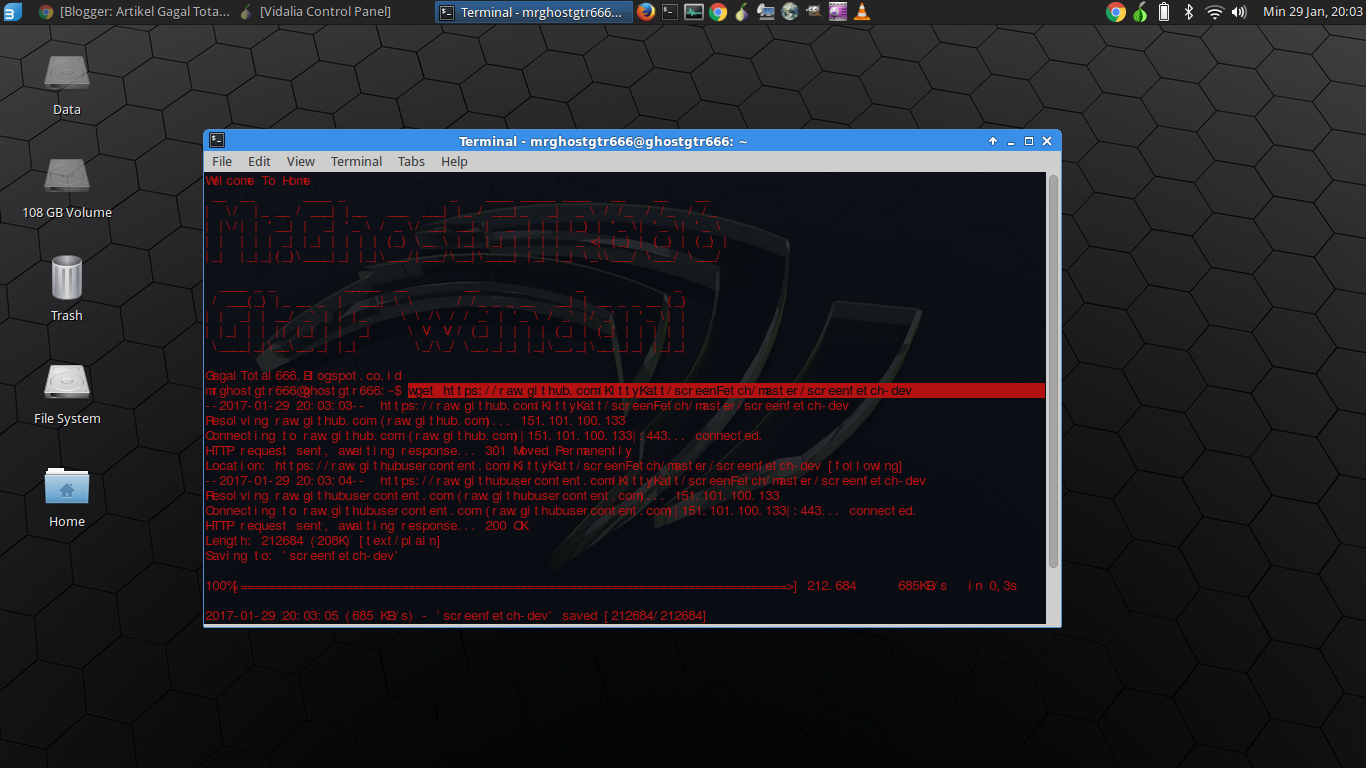Toggle Wi-Fi from the system tray
The height and width of the screenshot is (768, 1366).
(x=1213, y=12)
